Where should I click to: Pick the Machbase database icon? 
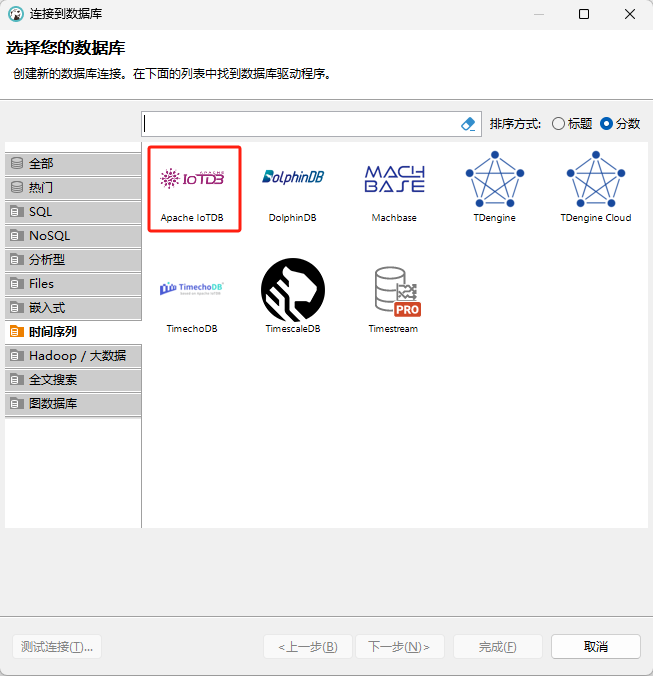coord(394,180)
